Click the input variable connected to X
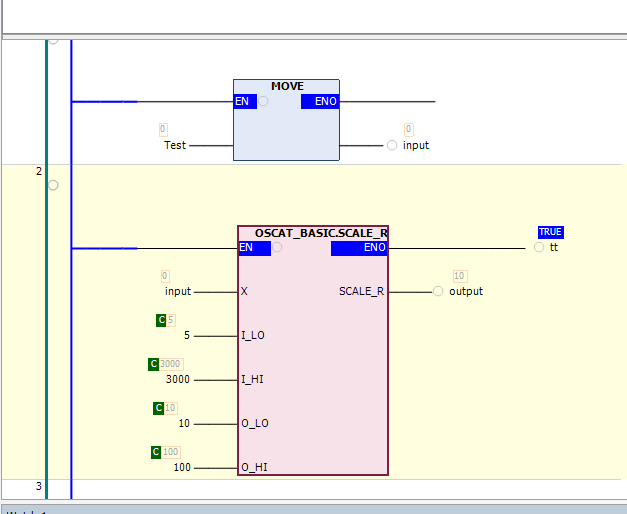Image resolution: width=627 pixels, height=514 pixels. 178,291
